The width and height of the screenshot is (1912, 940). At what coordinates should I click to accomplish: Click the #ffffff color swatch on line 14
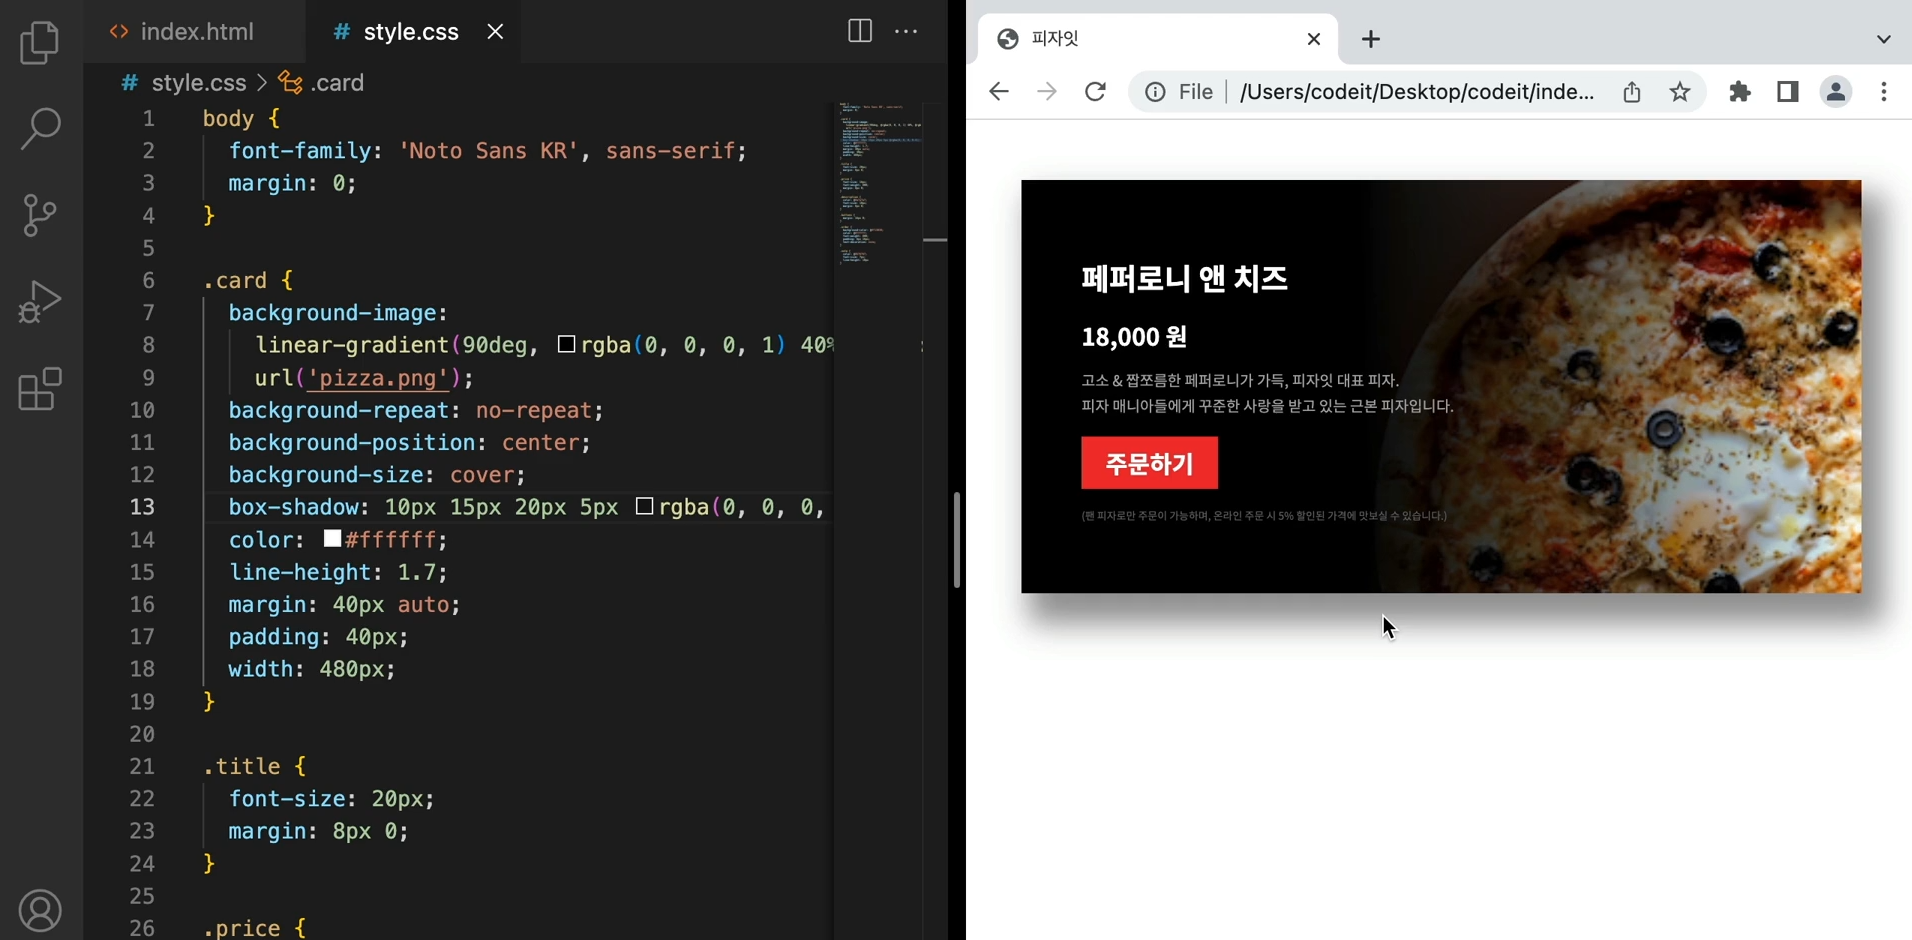pos(332,539)
